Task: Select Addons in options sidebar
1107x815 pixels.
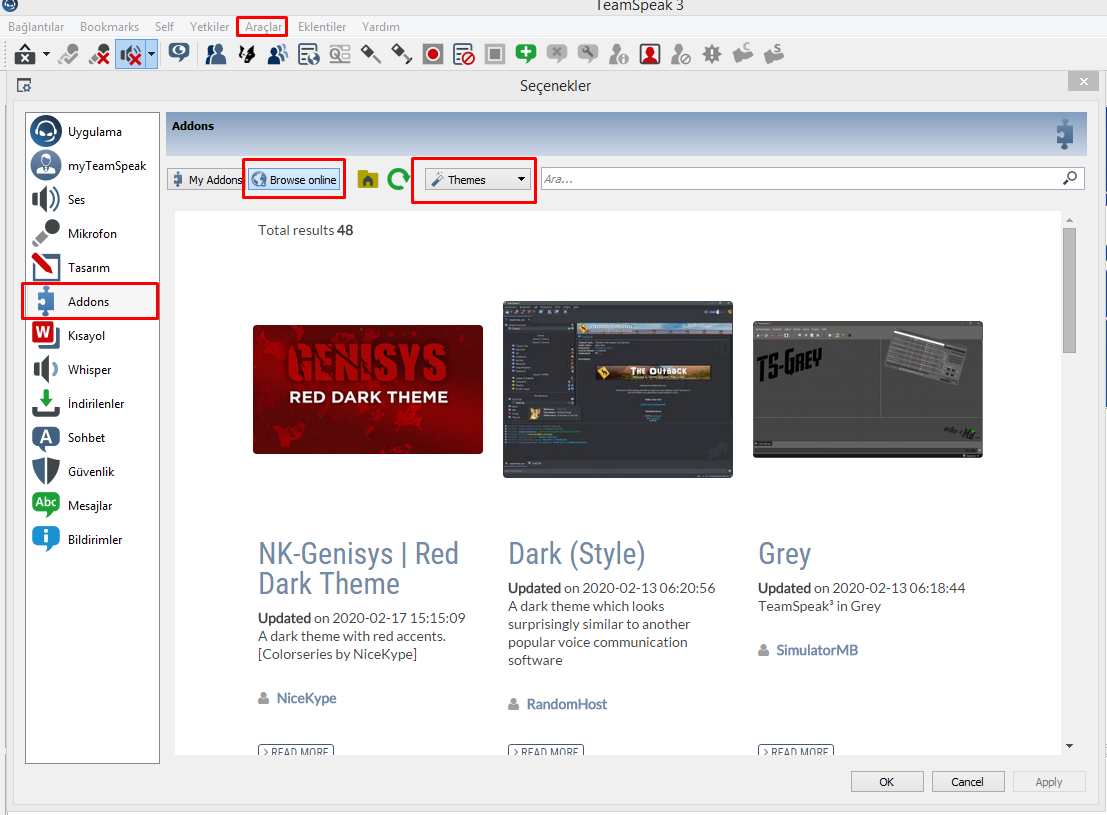Action: 92,302
